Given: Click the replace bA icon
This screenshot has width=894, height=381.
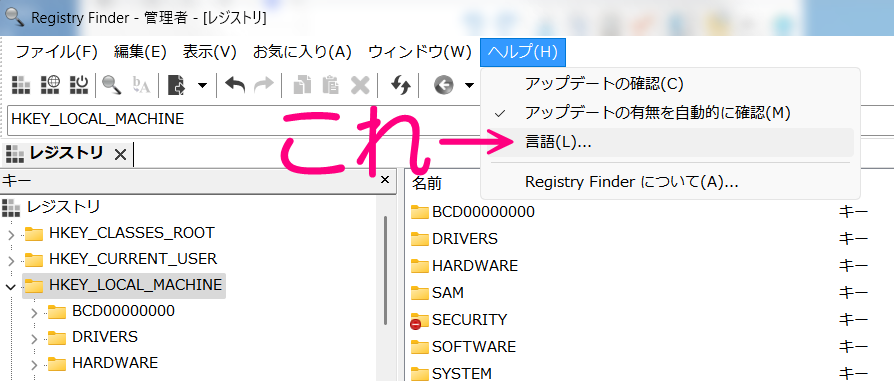Looking at the screenshot, I should point(141,86).
